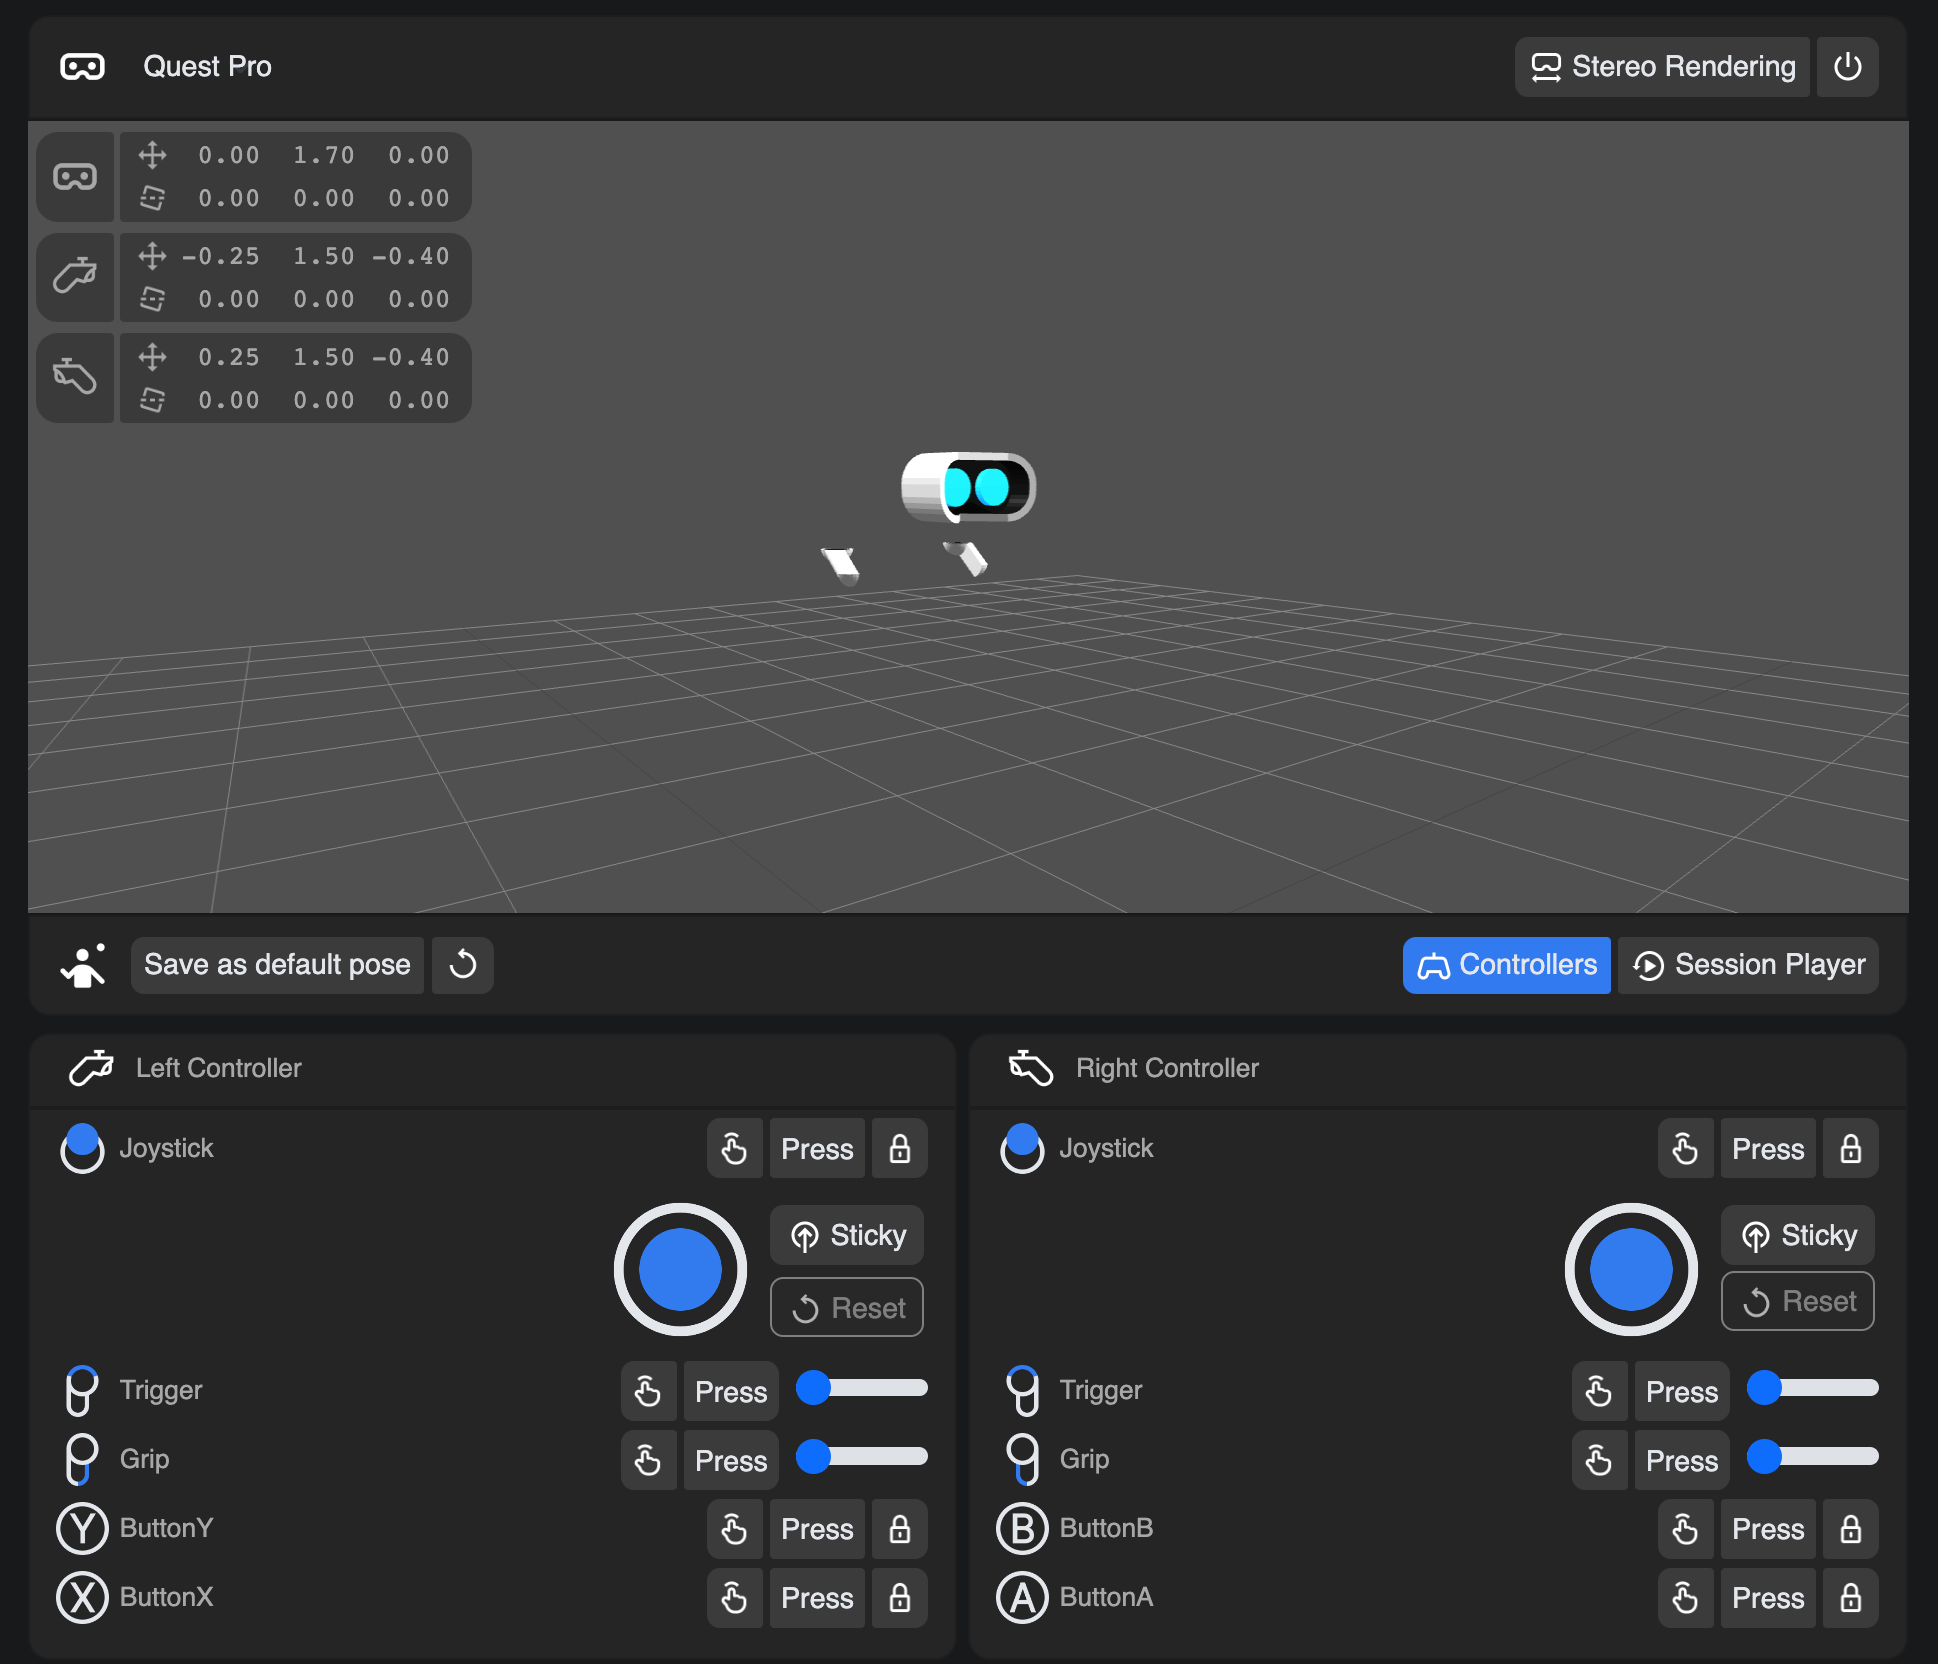Press ButtonB on right controller
The image size is (1938, 1664).
point(1768,1527)
